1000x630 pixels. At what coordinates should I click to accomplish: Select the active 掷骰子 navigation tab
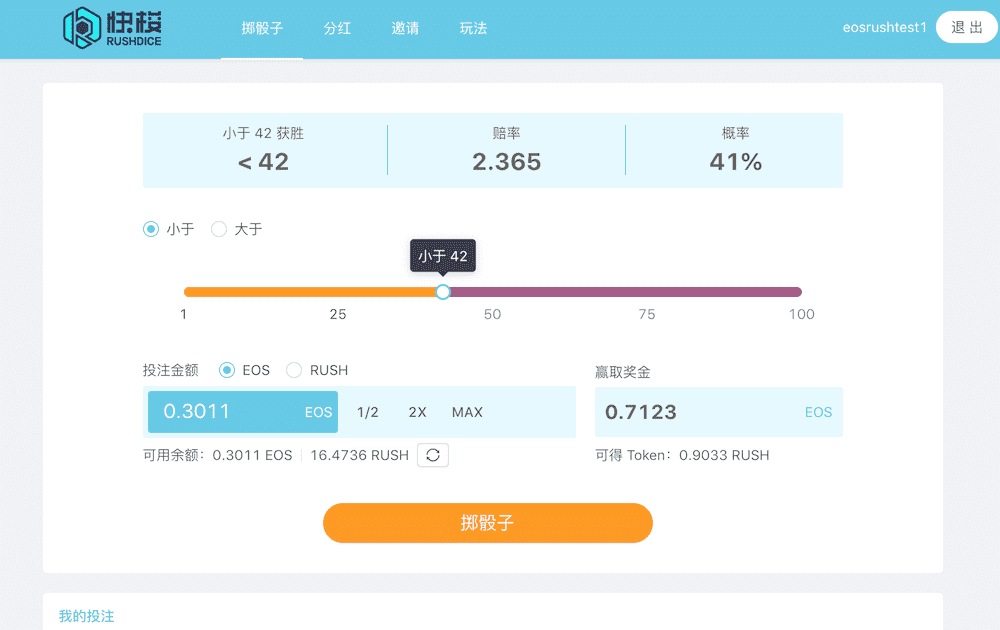point(261,29)
